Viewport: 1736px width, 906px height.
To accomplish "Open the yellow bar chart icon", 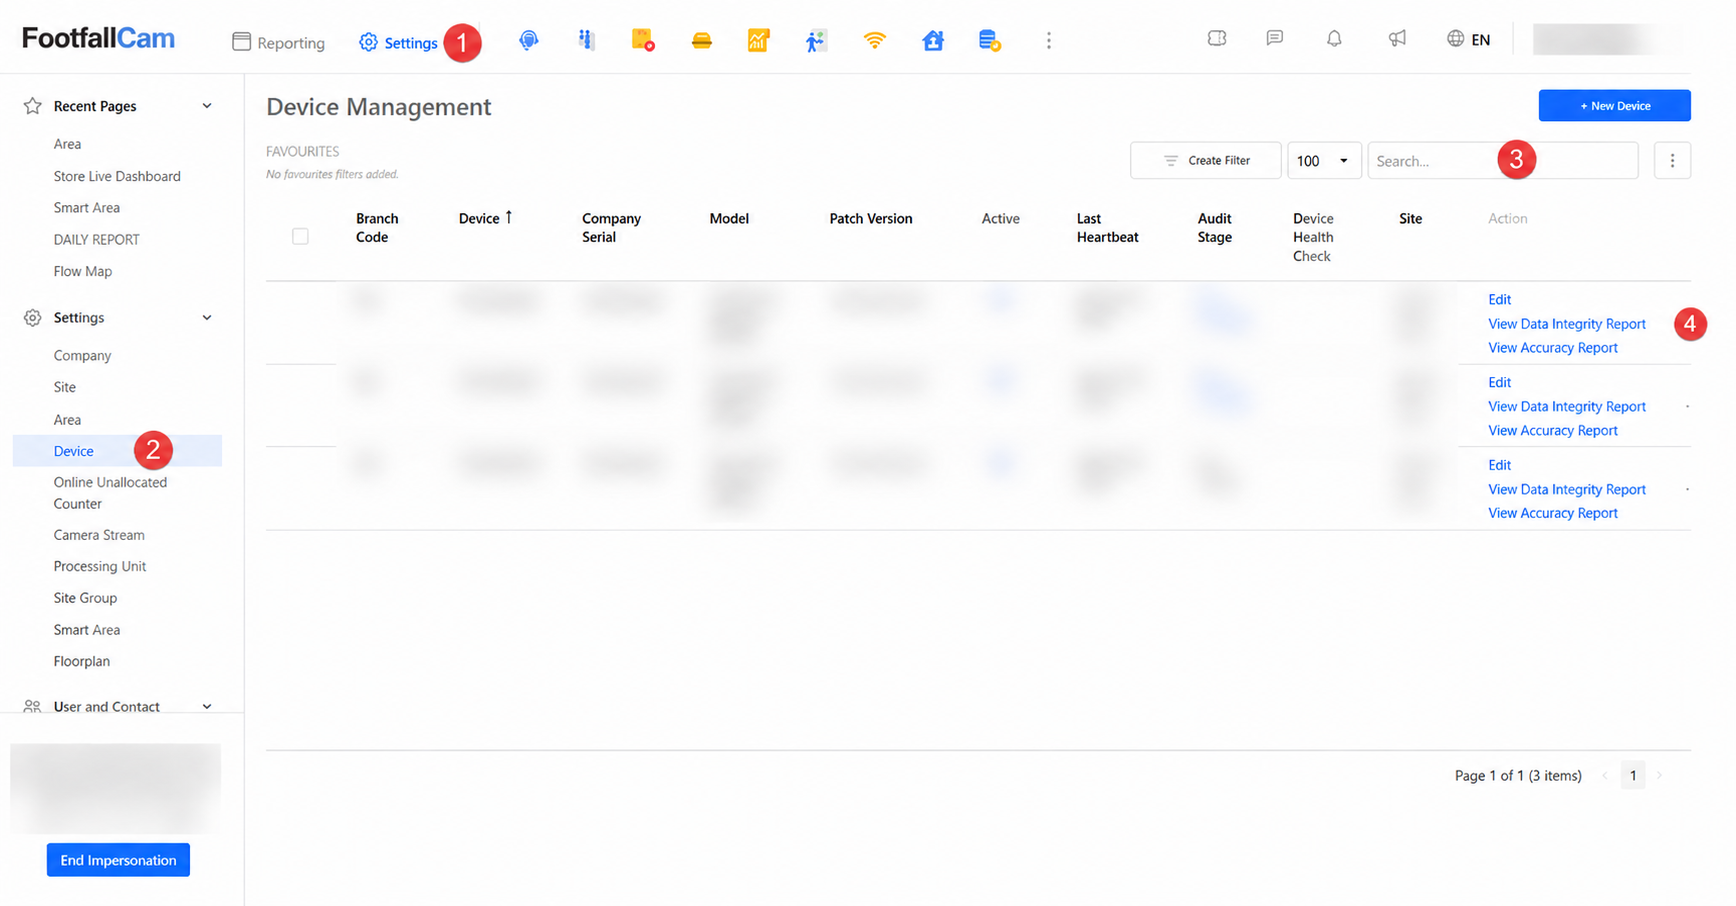I will pyautogui.click(x=758, y=40).
